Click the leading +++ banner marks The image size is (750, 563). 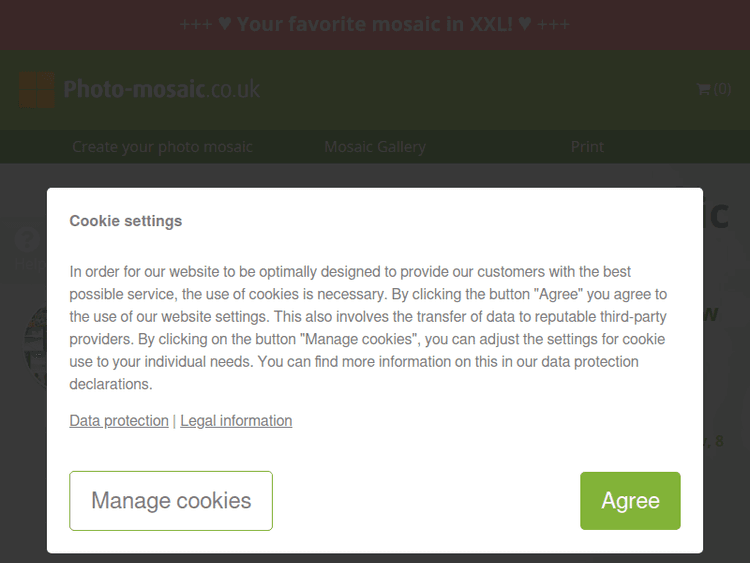pyautogui.click(x=195, y=24)
